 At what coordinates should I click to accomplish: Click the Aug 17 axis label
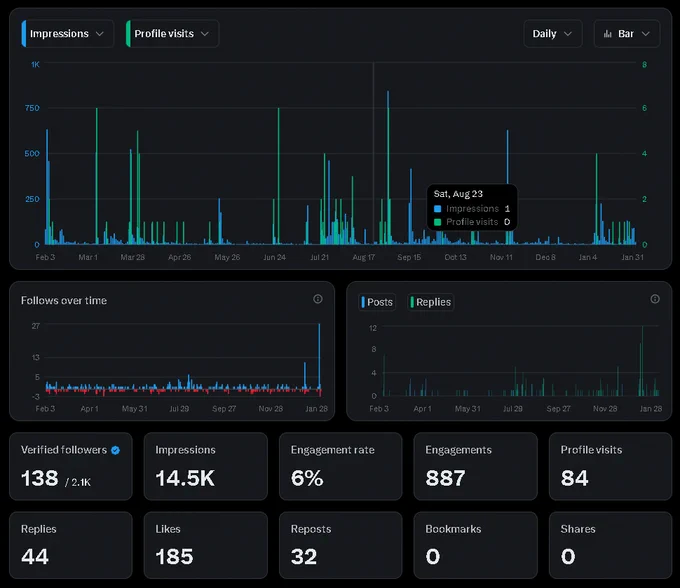(363, 257)
